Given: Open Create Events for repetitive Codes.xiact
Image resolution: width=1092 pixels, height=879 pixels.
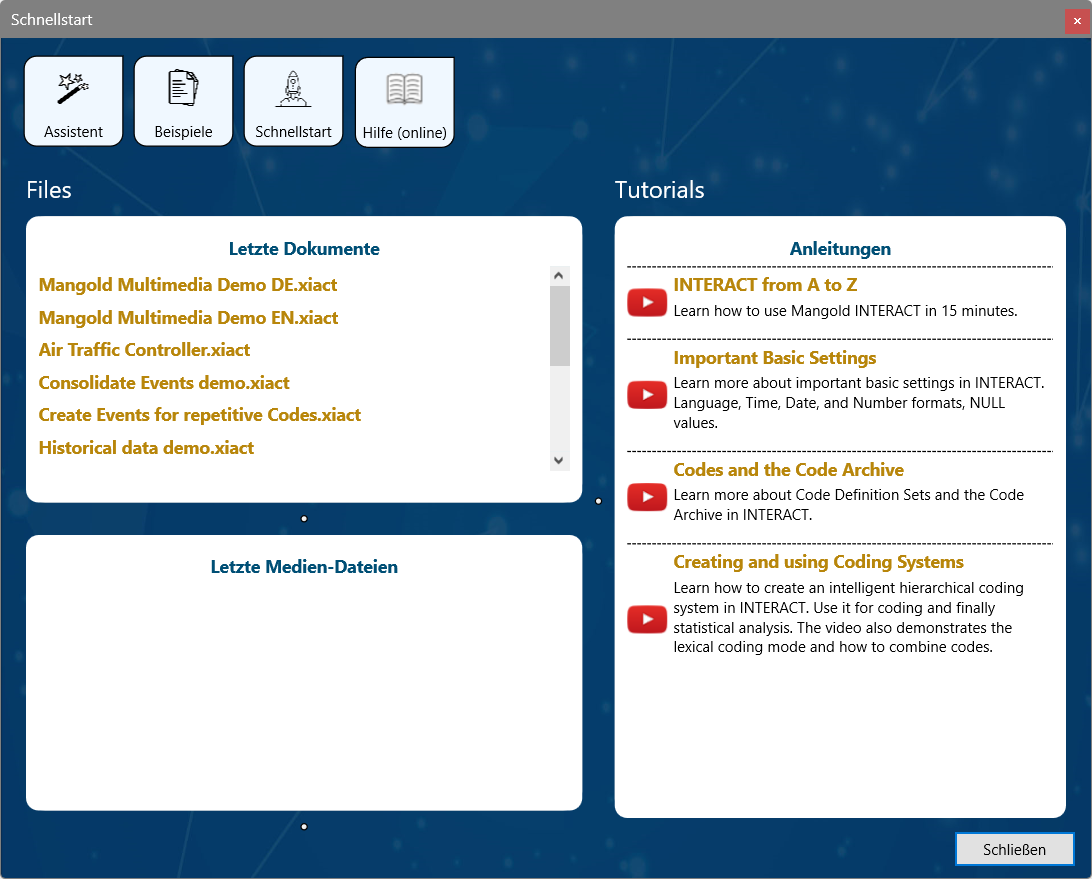Looking at the screenshot, I should pos(200,414).
